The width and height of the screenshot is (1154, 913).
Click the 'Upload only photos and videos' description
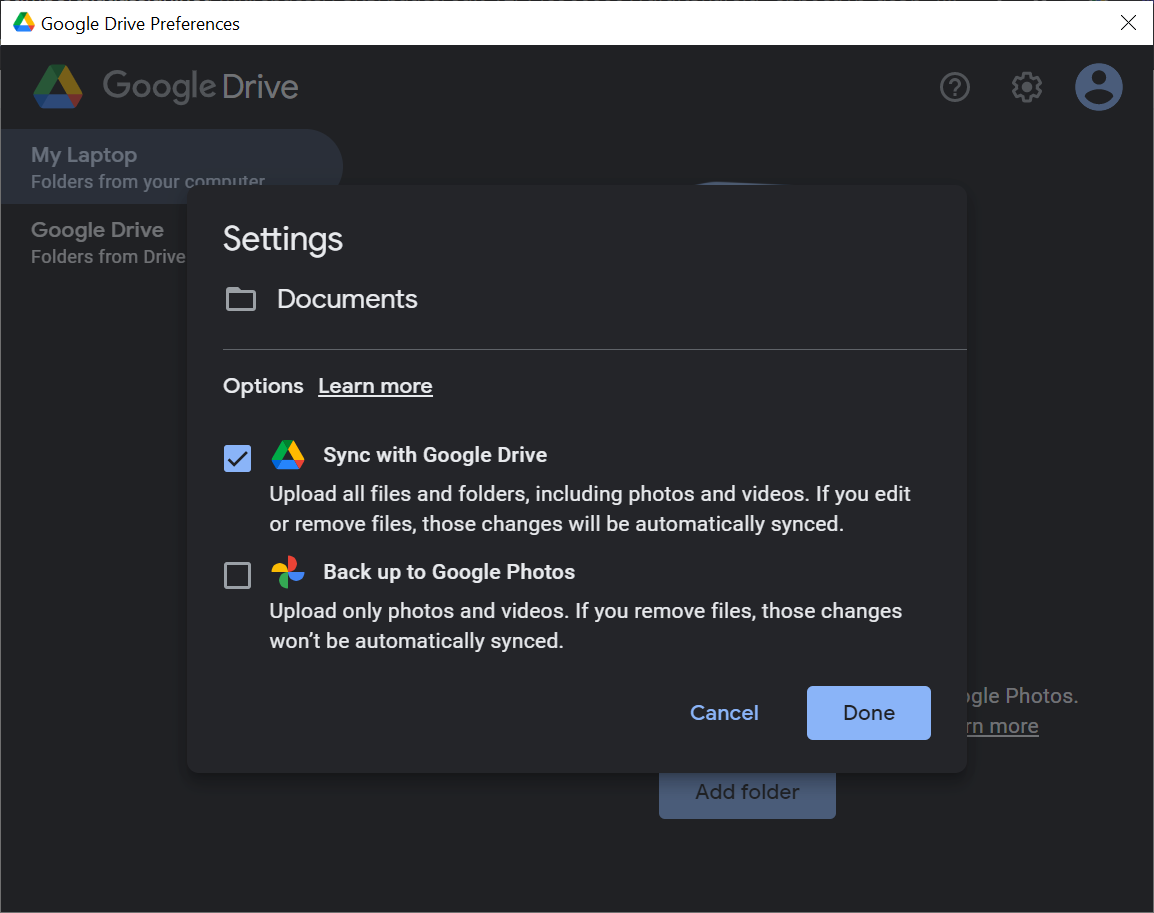tap(585, 625)
